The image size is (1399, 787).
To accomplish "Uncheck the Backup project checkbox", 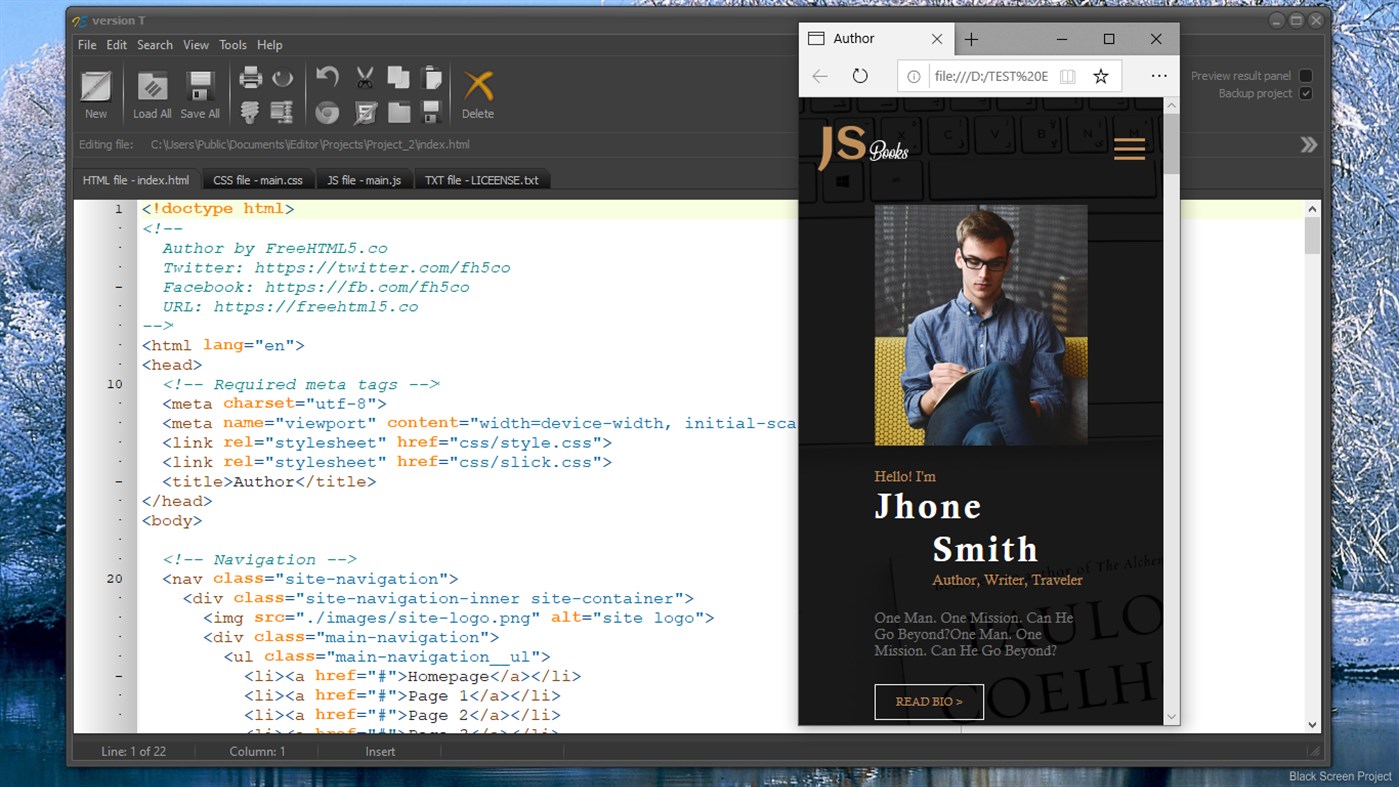I will point(1305,94).
